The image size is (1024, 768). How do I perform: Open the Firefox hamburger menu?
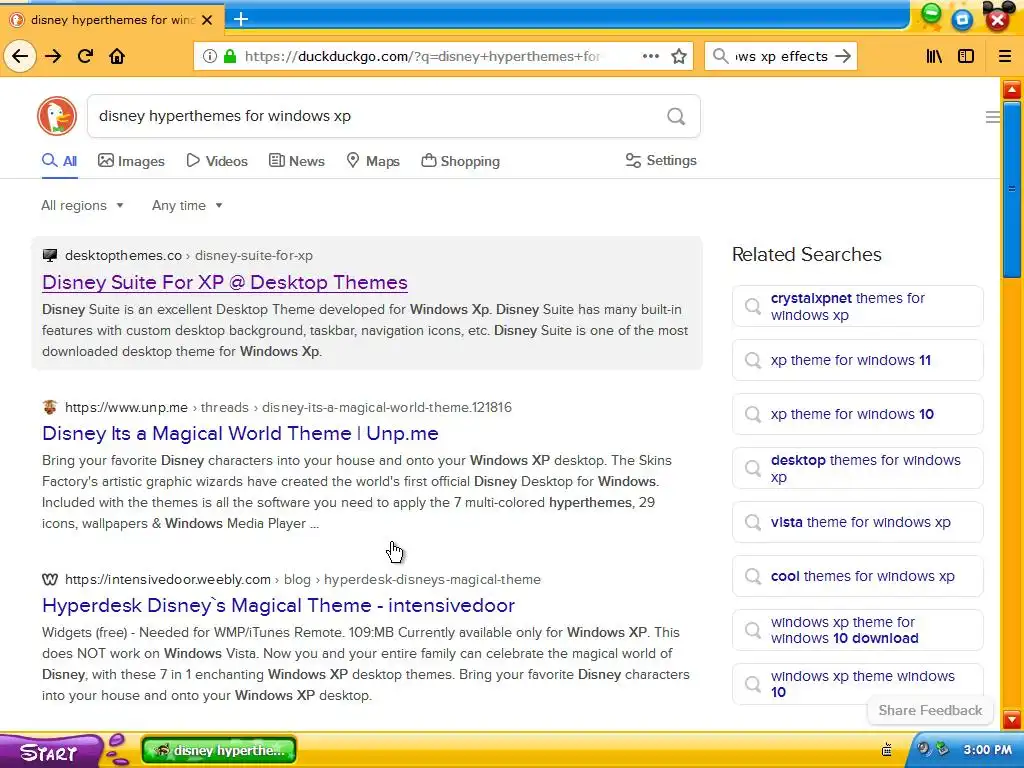(x=1005, y=56)
